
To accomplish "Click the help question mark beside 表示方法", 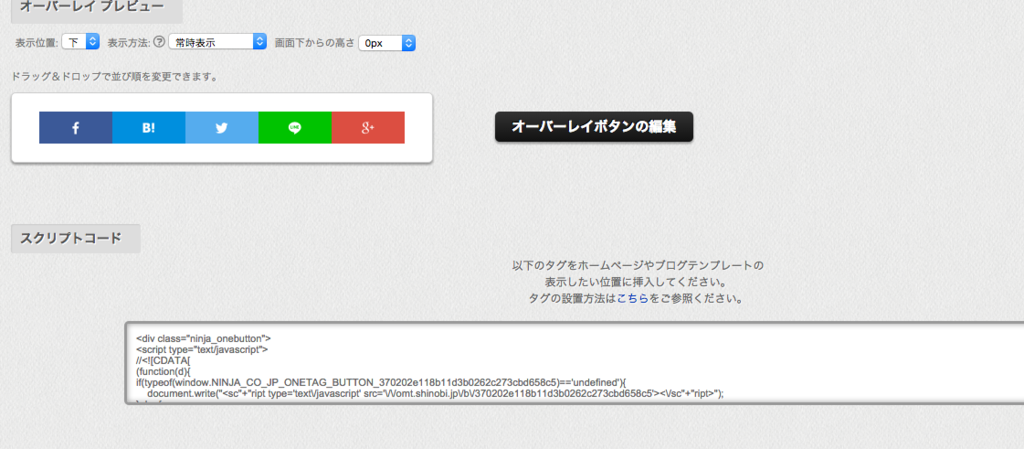I will click(x=159, y=42).
